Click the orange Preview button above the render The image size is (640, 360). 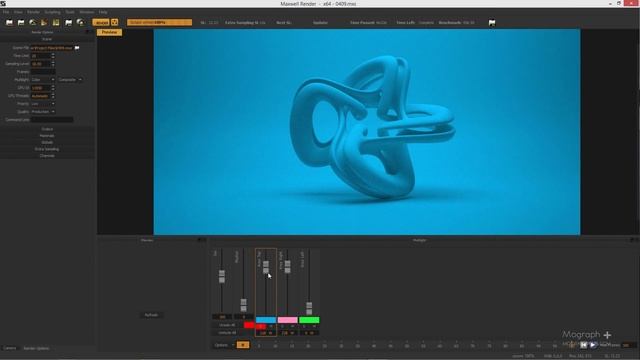coord(109,32)
